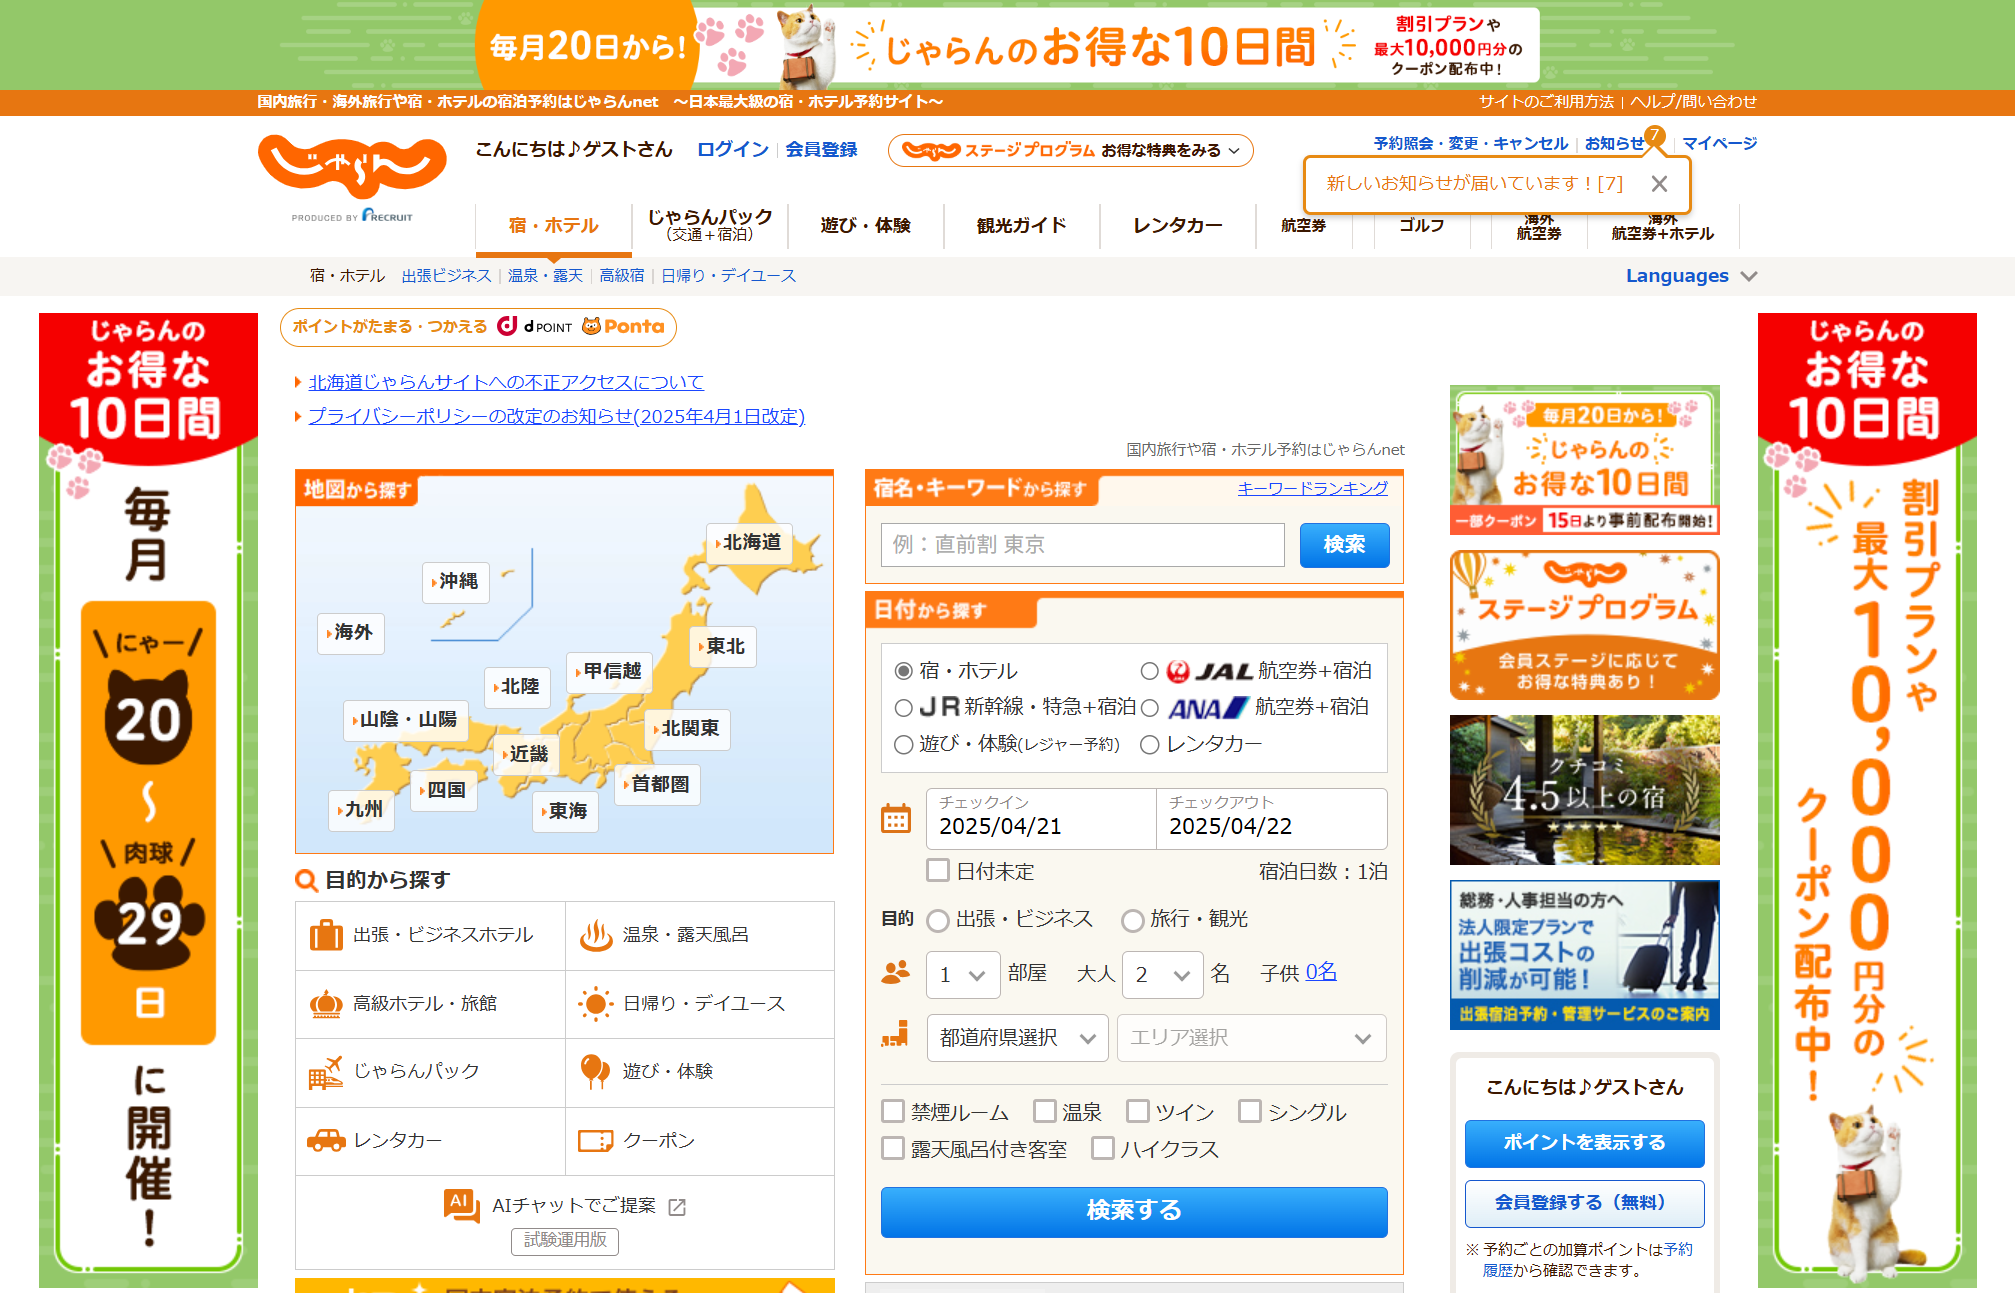Open the room count dropdown
Screen dimensions: 2015x1293
963,974
